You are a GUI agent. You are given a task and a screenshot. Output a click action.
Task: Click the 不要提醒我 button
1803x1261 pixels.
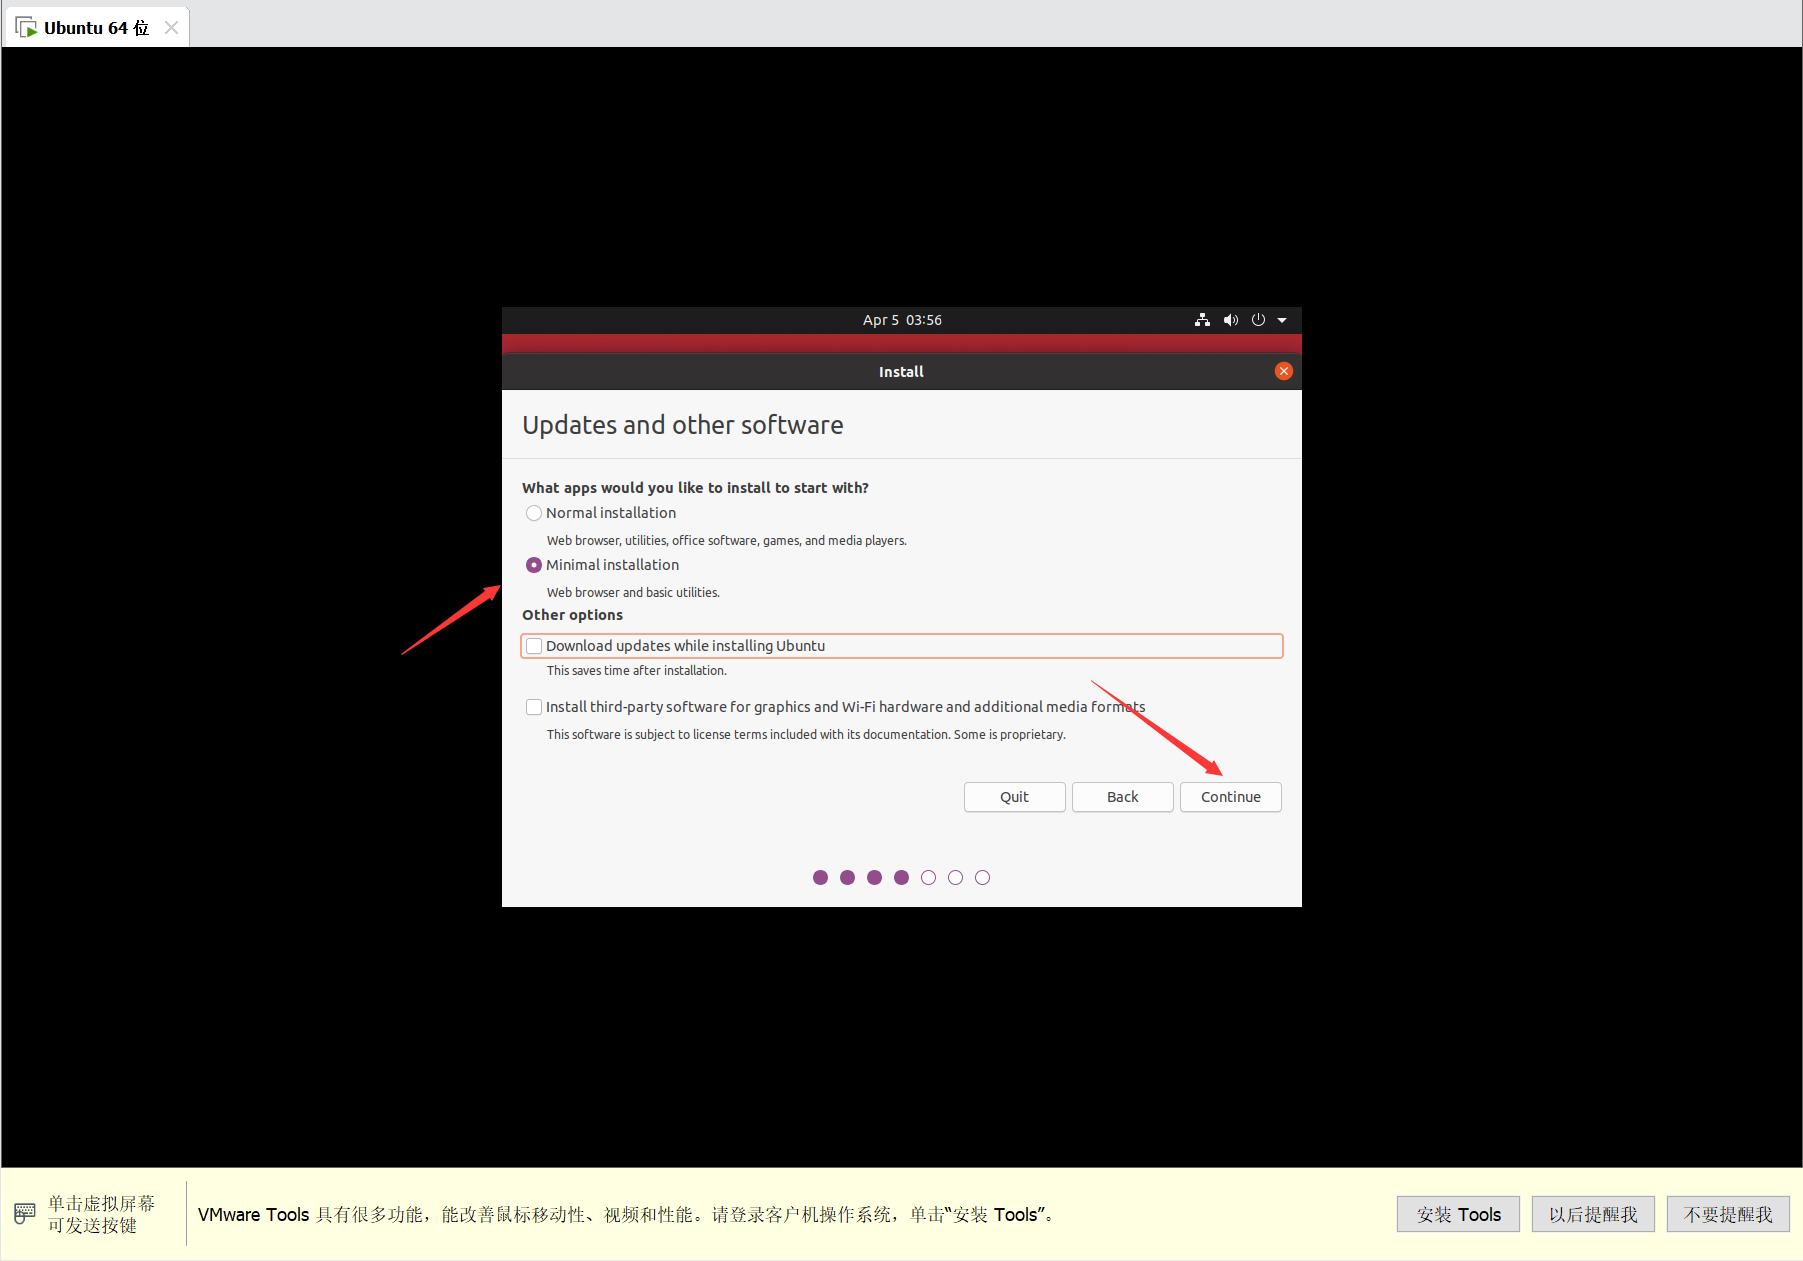(1728, 1214)
